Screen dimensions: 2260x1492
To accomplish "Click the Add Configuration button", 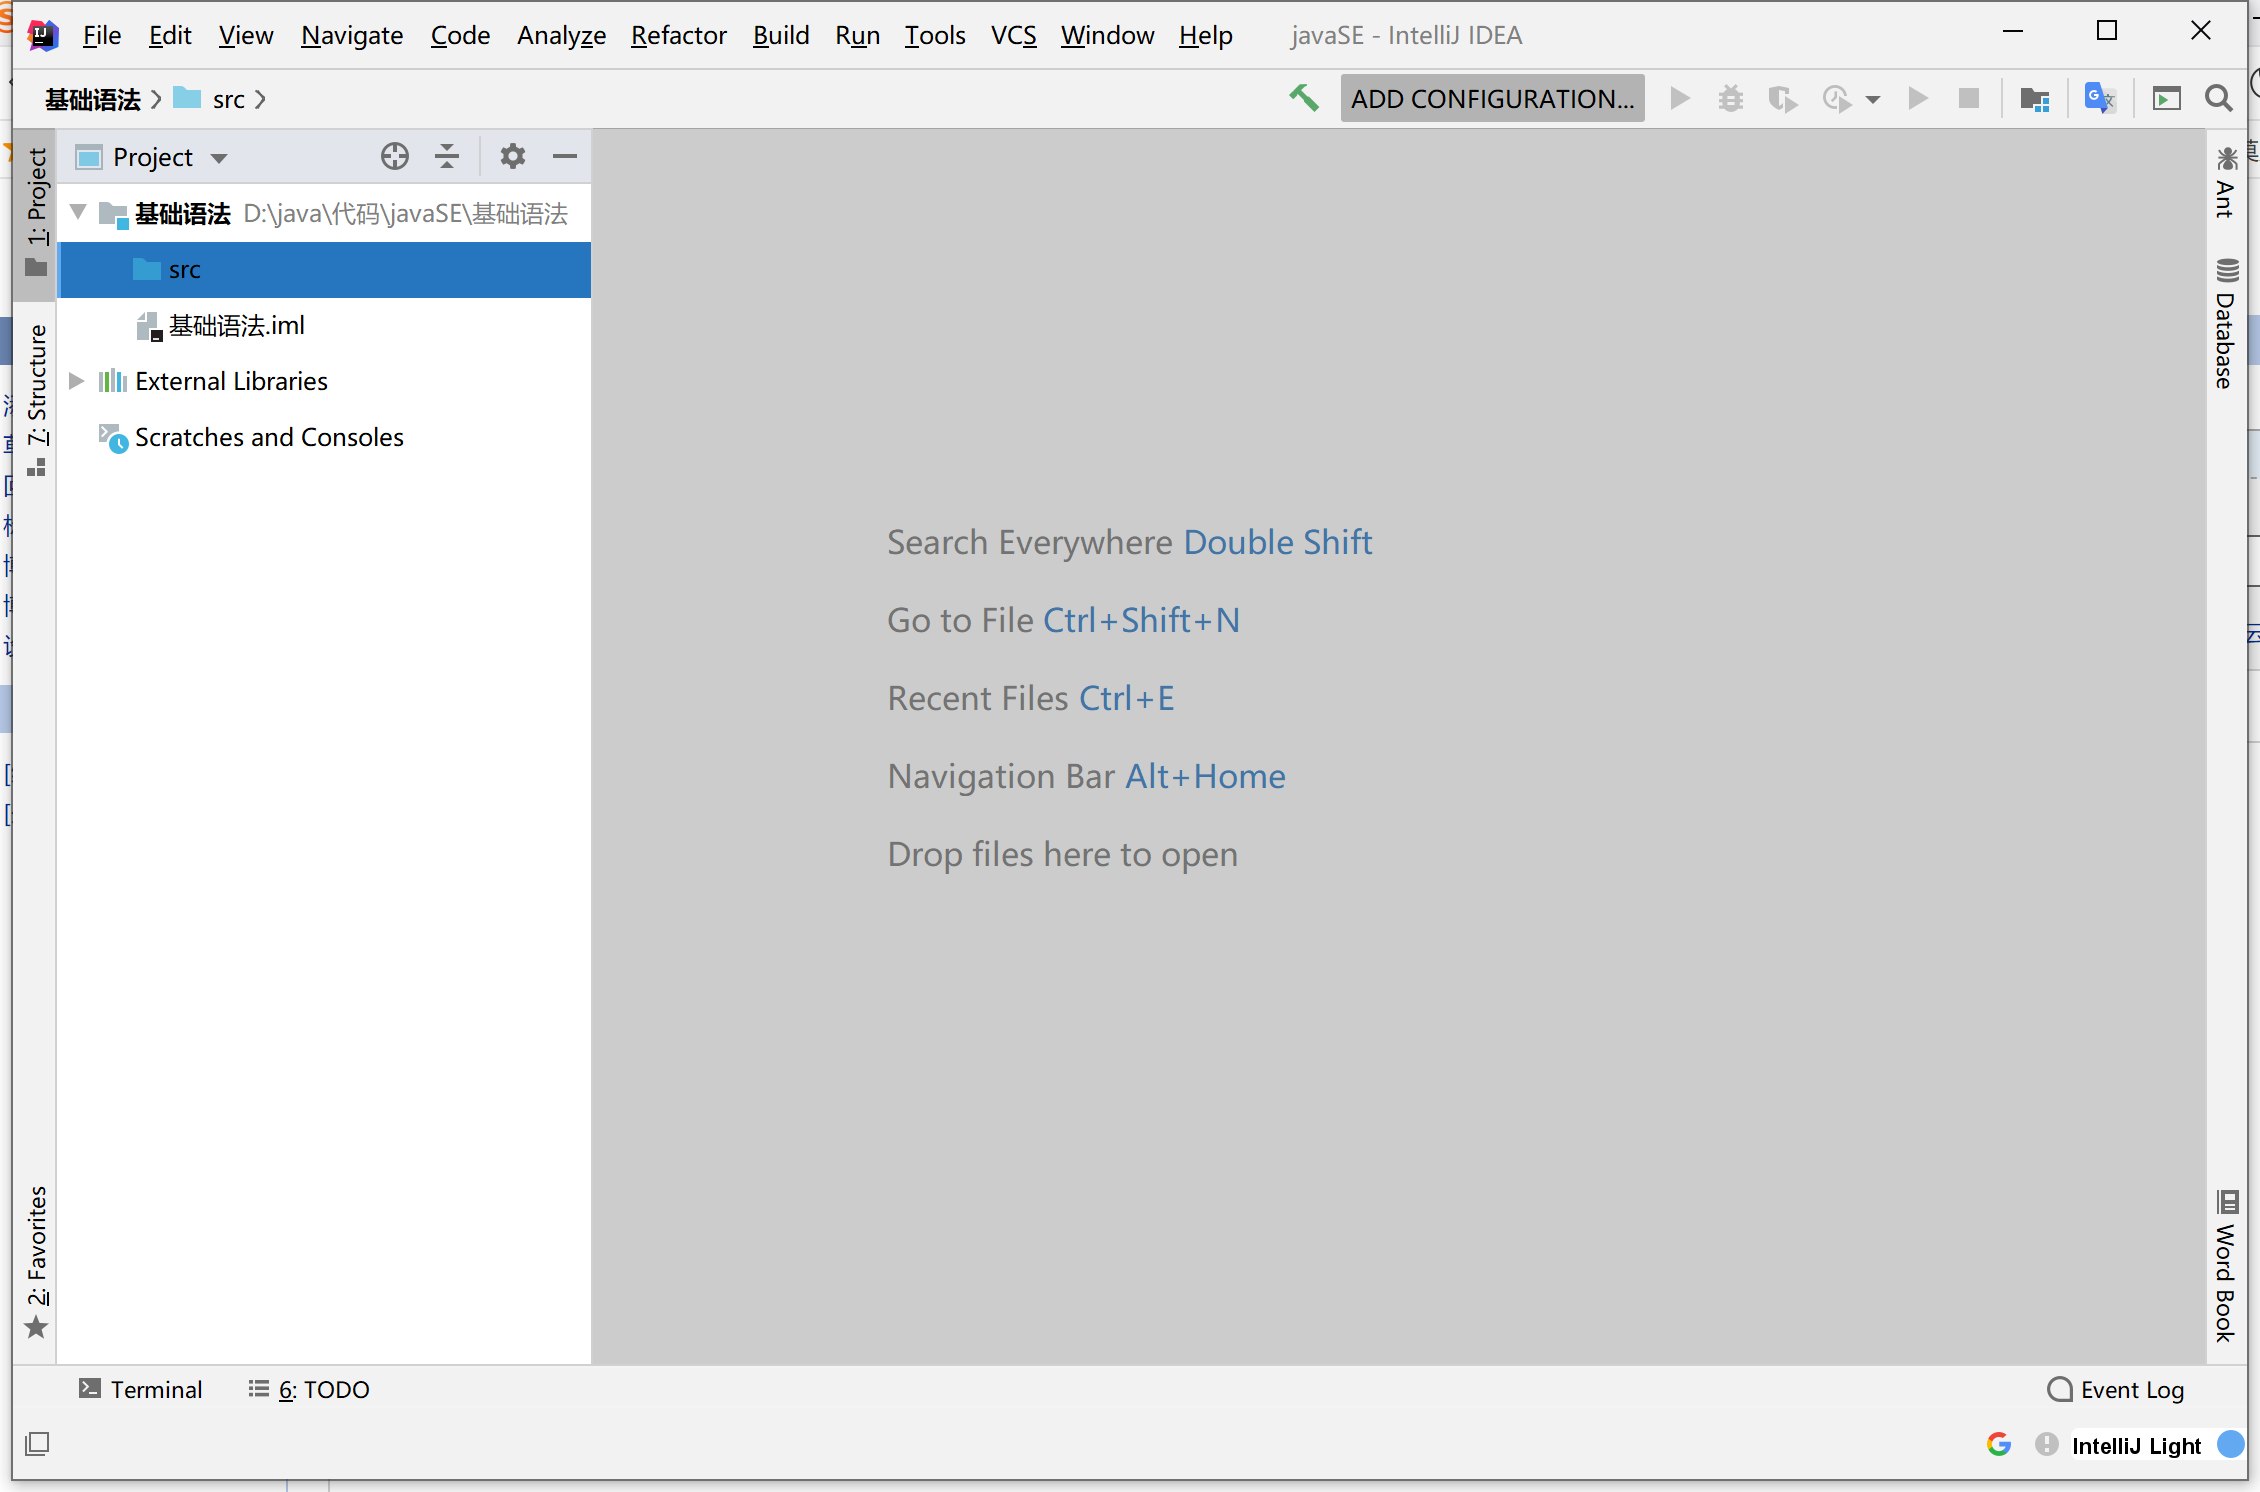I will click(1491, 99).
